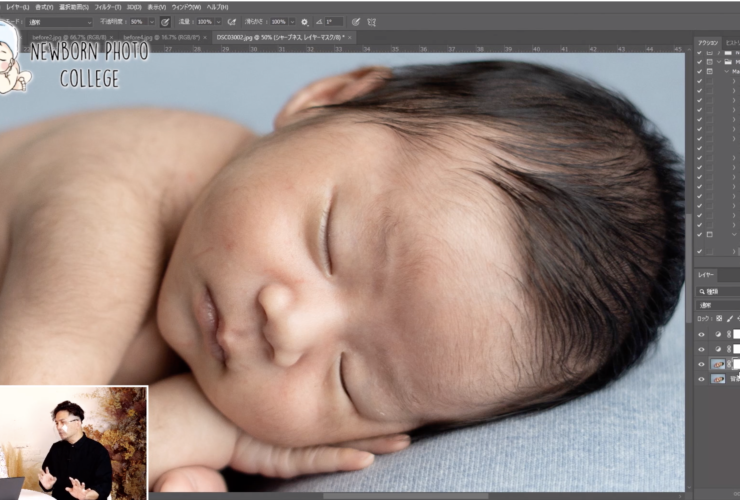Open ウィンドウ(W) menu
This screenshot has width=740, height=500.
tap(186, 7)
